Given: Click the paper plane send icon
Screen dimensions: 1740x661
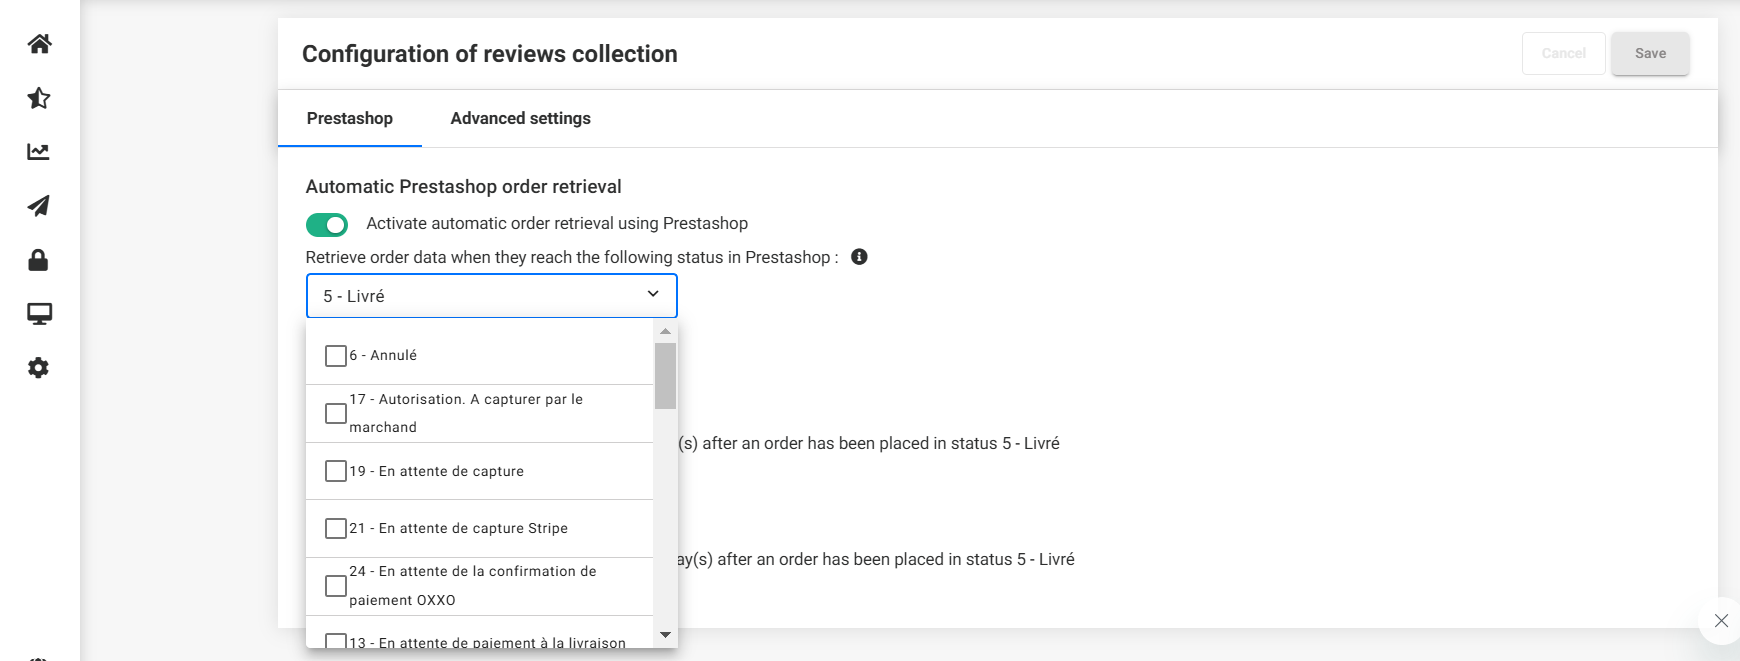Looking at the screenshot, I should (39, 206).
